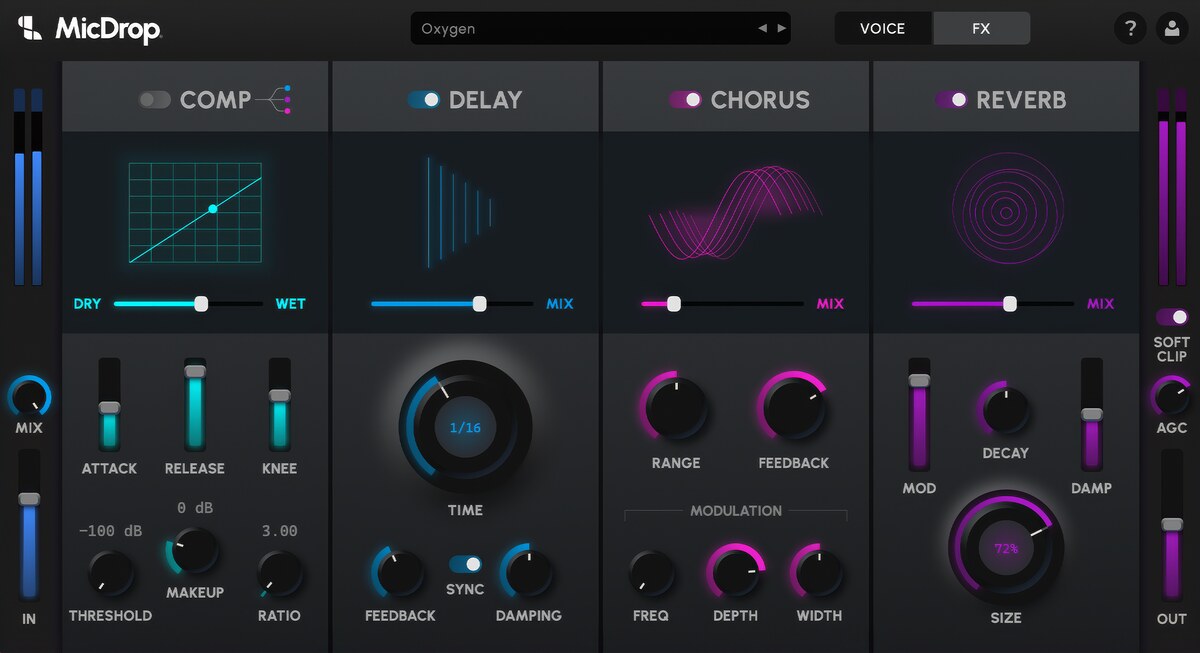Select the next preset with right arrow

pos(782,28)
